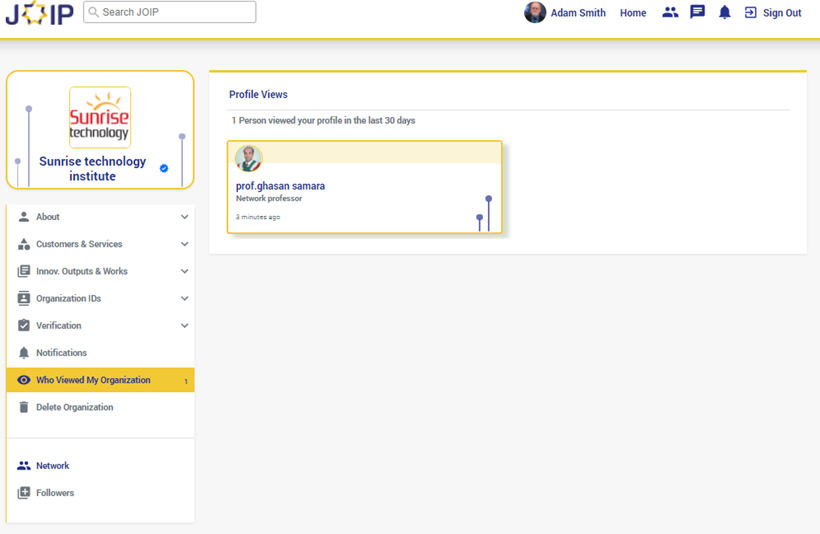
Task: Open Network in the sidebar
Action: [52, 466]
